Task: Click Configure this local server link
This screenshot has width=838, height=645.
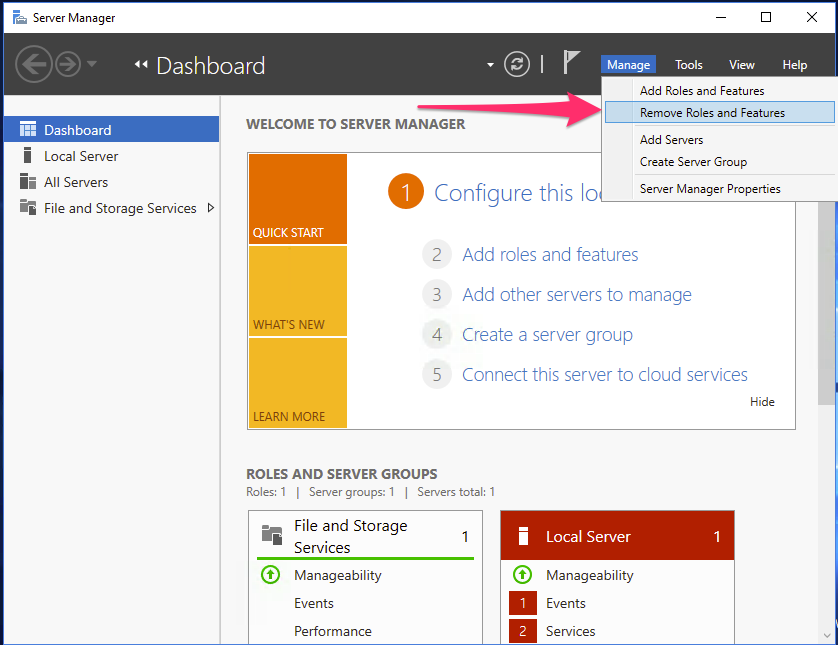Action: (x=518, y=192)
